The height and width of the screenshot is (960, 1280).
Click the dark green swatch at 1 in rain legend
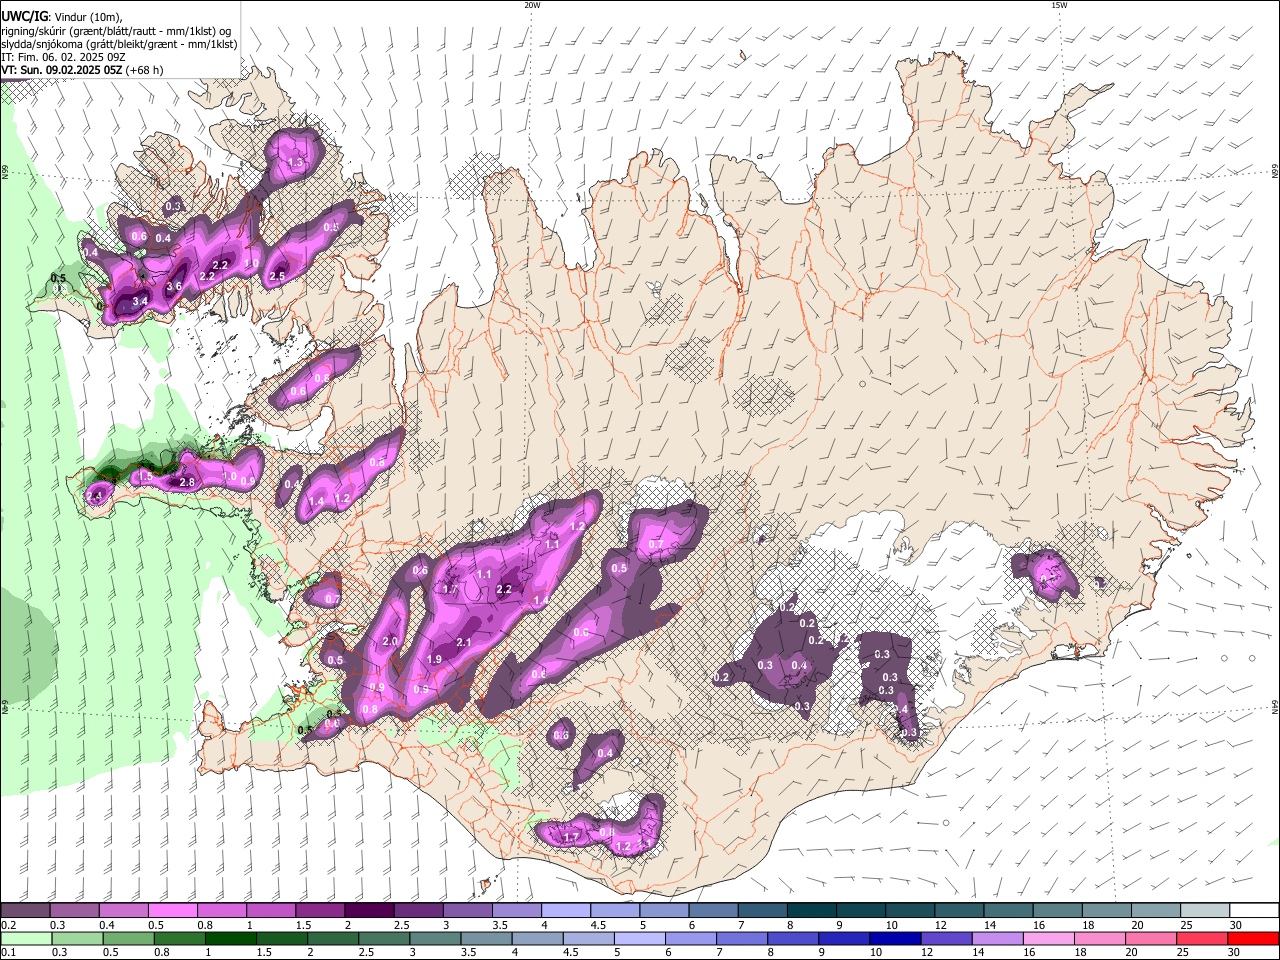[230, 939]
